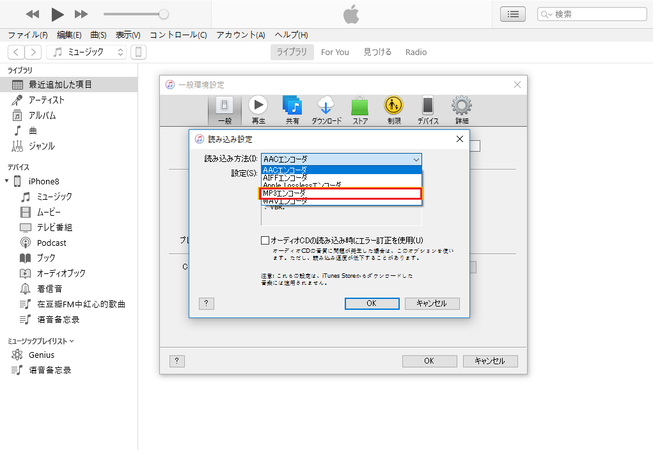Select 最近追加した項目 in the sidebar
653x450 pixels.
point(69,85)
